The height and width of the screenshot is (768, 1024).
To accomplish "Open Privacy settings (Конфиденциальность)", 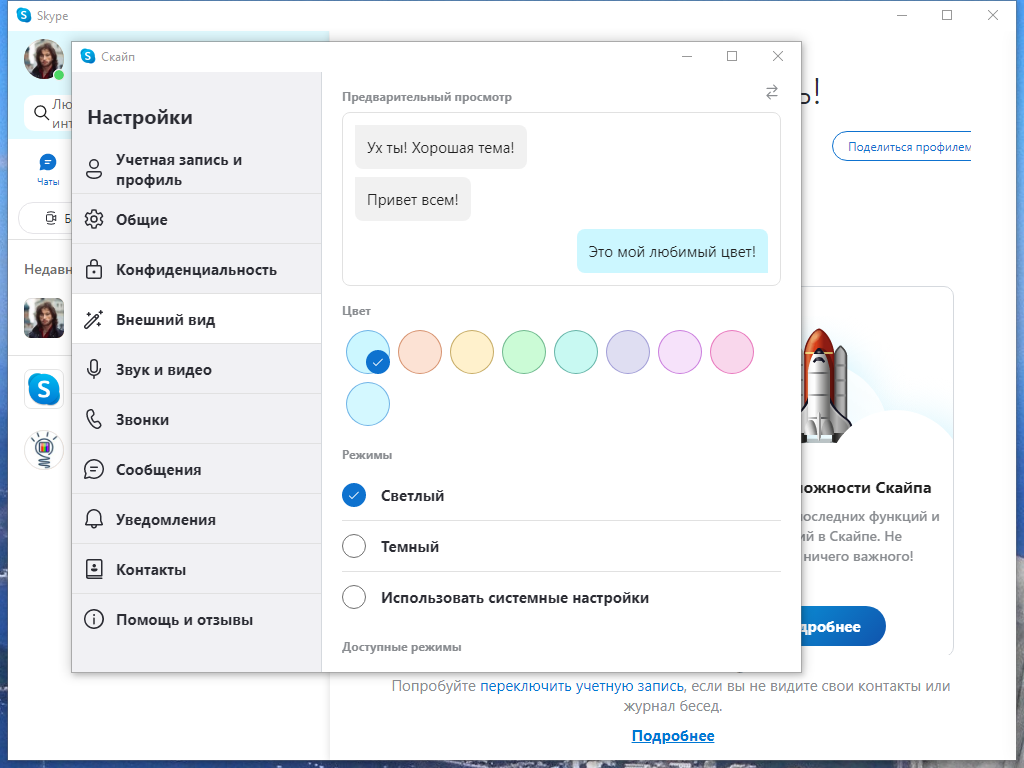I will click(197, 269).
